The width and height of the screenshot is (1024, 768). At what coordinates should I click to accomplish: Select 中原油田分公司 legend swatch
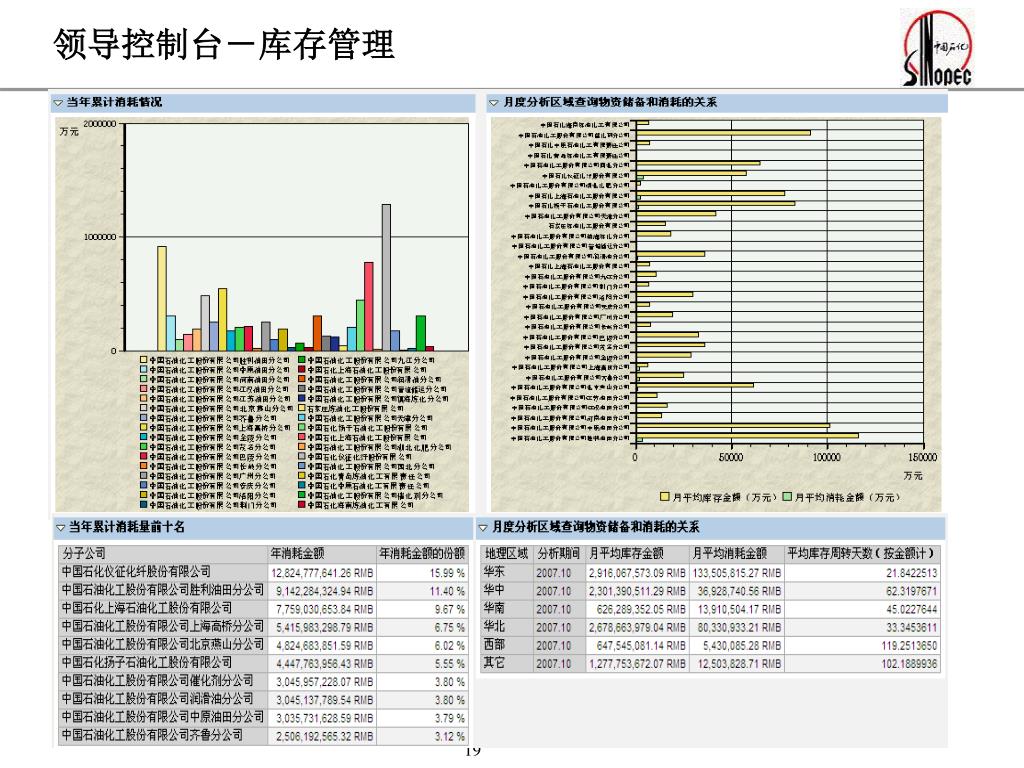(144, 370)
